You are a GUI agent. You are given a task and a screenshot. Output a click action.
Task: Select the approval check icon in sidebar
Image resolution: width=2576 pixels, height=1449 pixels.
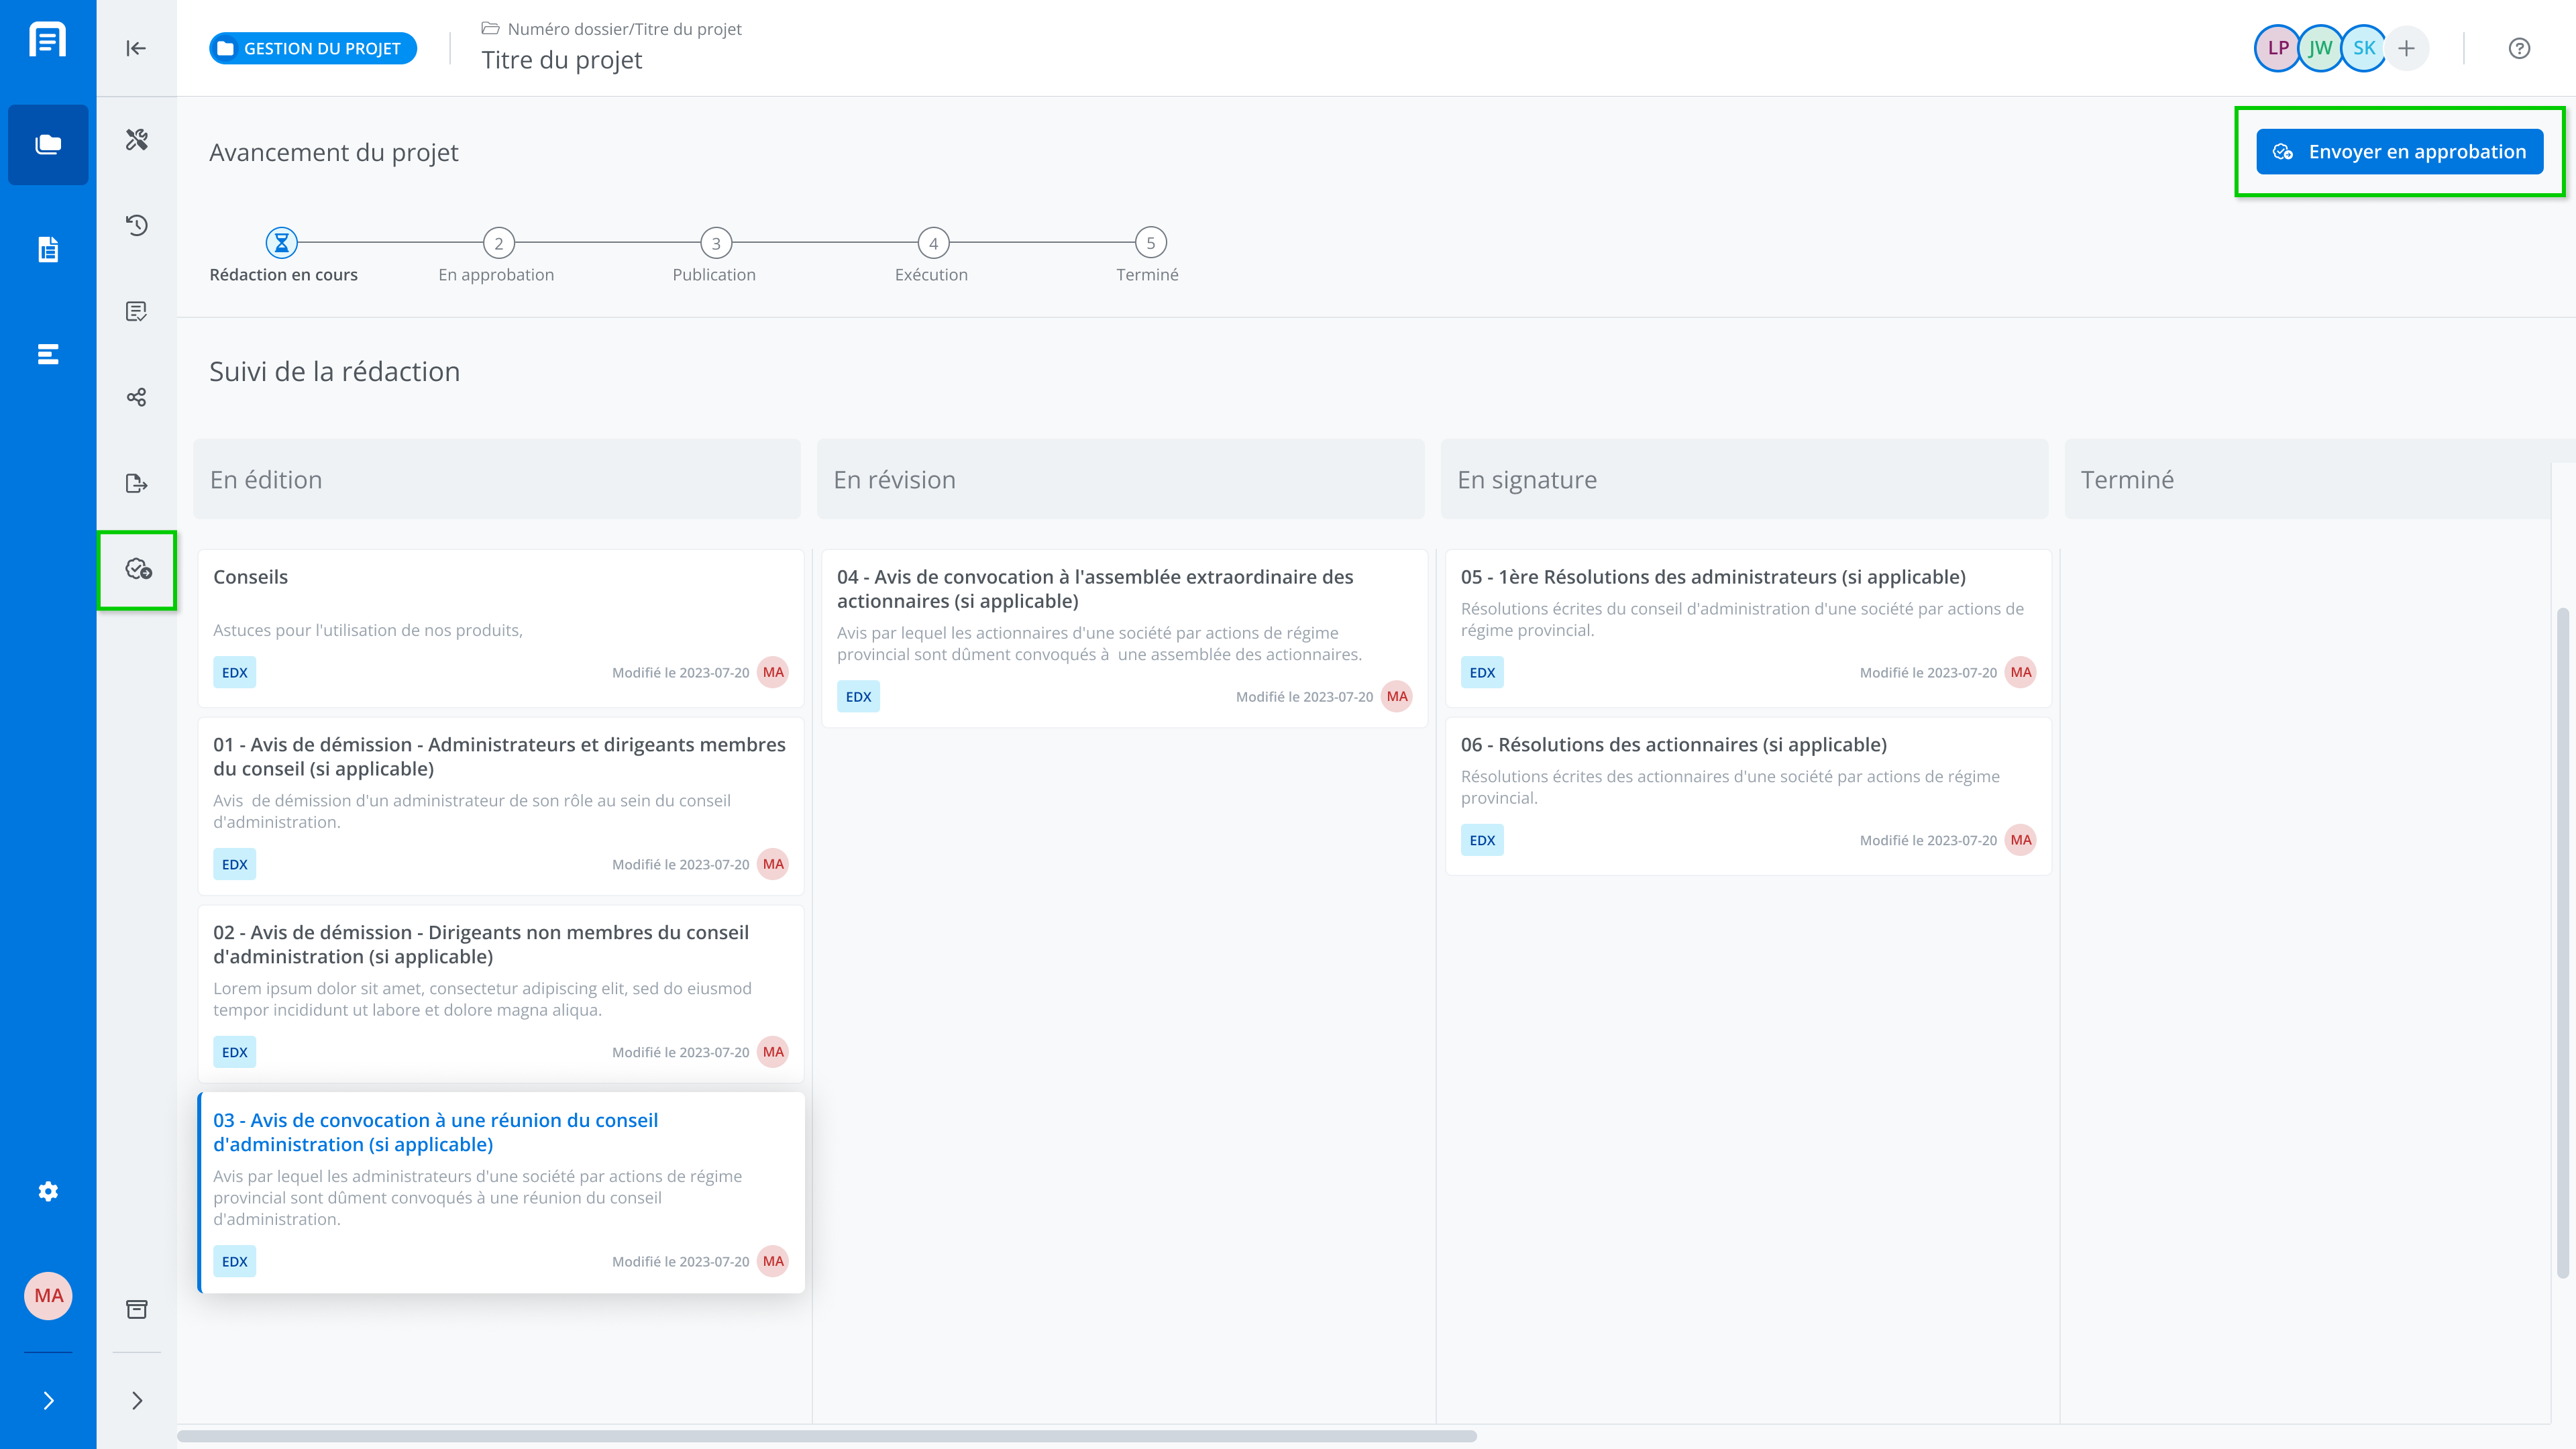[x=138, y=570]
